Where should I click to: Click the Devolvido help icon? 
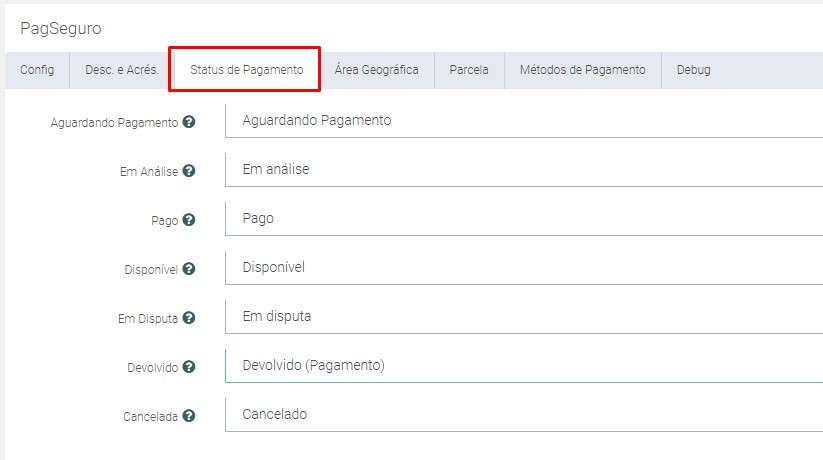189,367
